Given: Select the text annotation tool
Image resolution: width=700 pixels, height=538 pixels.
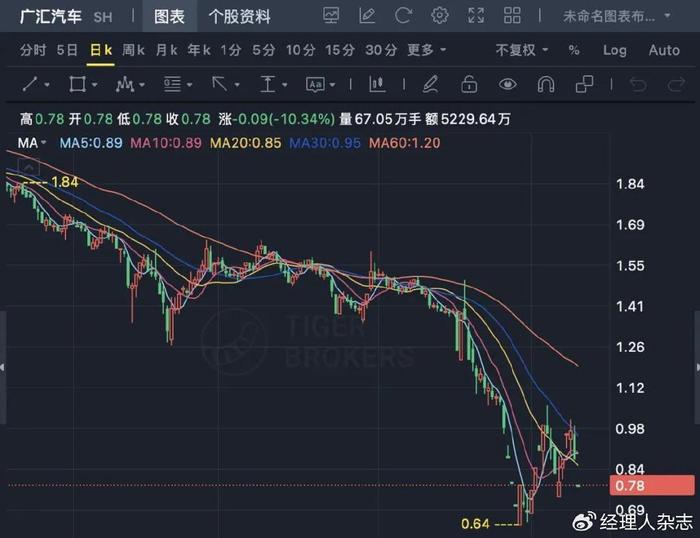Looking at the screenshot, I should (315, 84).
